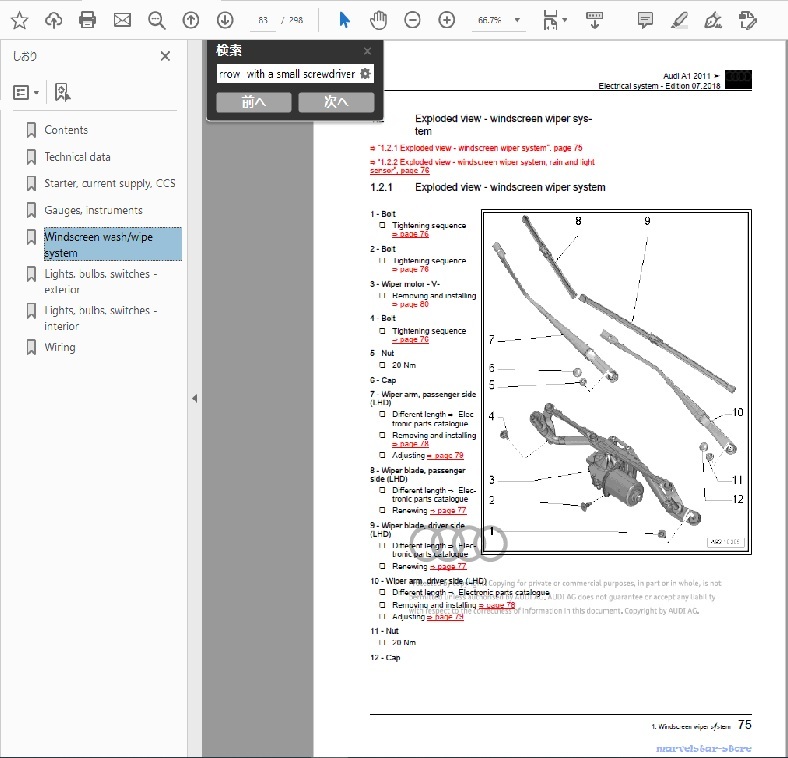The width and height of the screenshot is (788, 758).
Task: Go to the next page with down arrow
Action: pyautogui.click(x=225, y=20)
